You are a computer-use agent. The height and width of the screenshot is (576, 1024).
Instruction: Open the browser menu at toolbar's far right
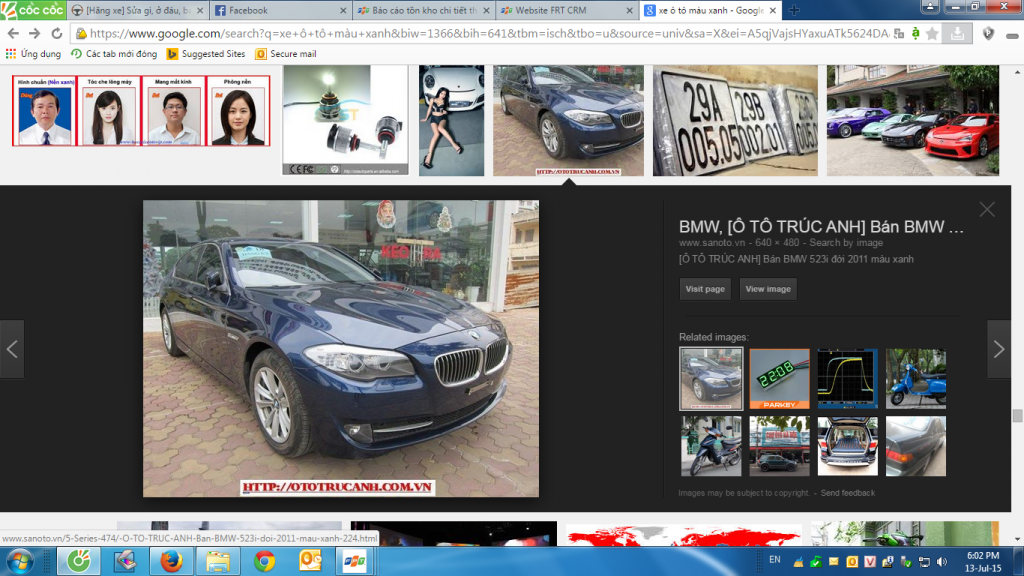(1012, 34)
